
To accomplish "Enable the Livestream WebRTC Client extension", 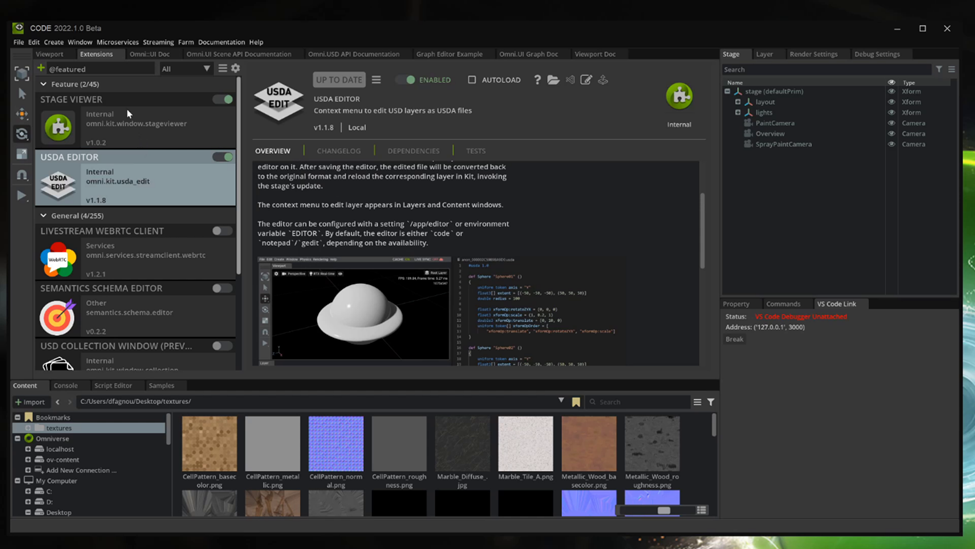I will point(222,231).
